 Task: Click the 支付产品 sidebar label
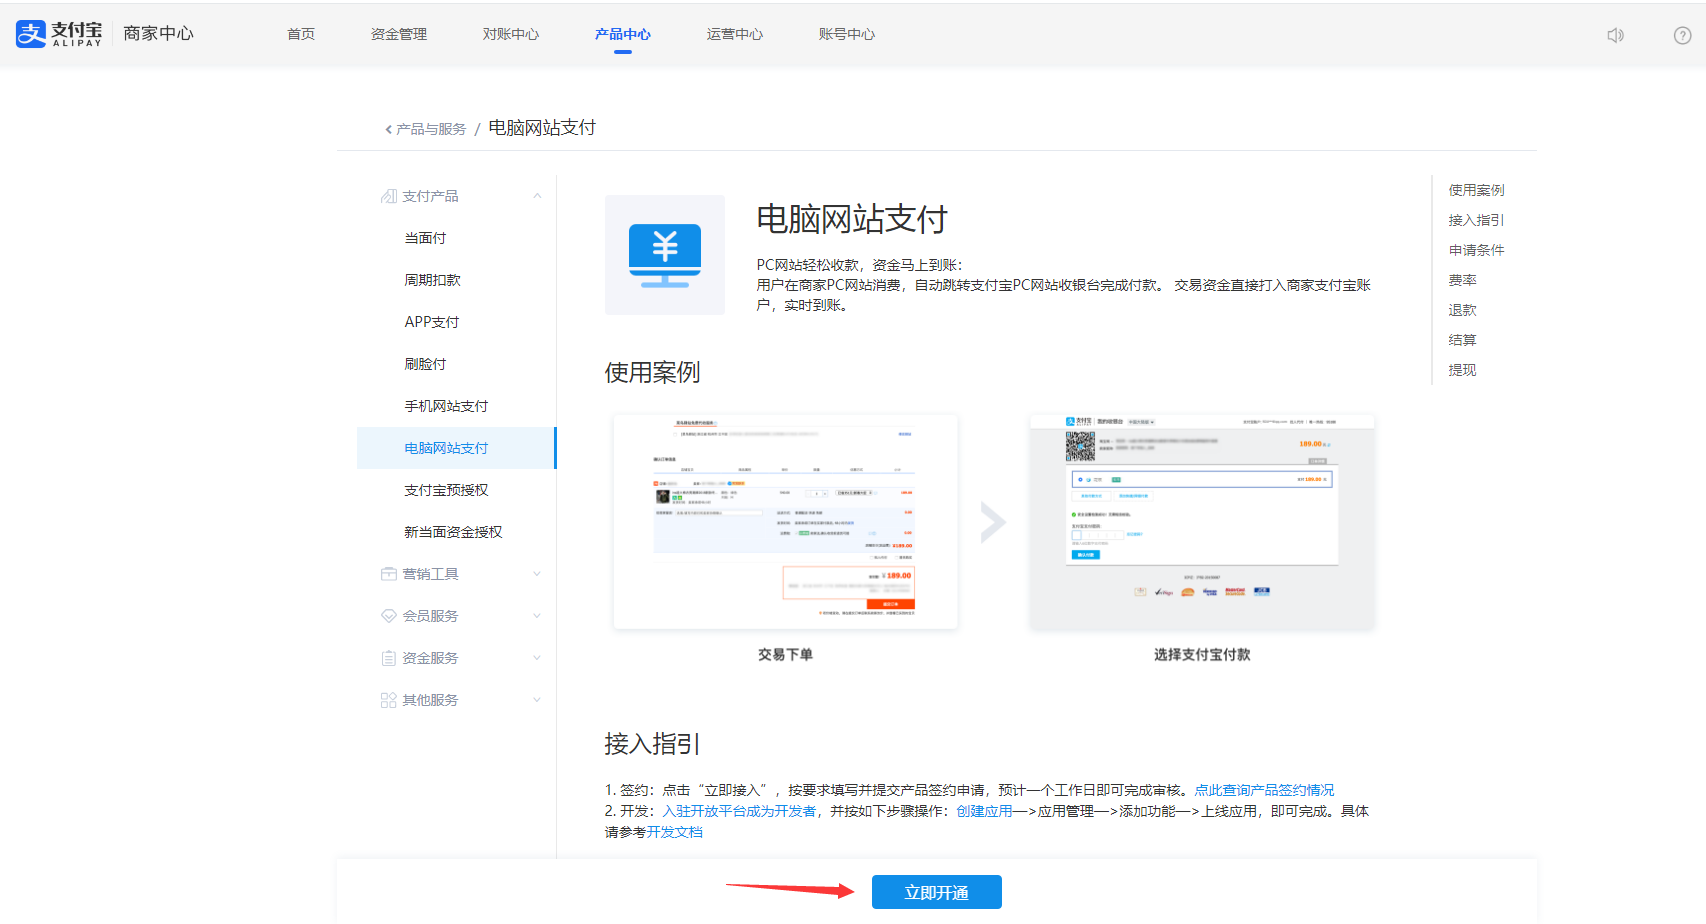click(430, 196)
